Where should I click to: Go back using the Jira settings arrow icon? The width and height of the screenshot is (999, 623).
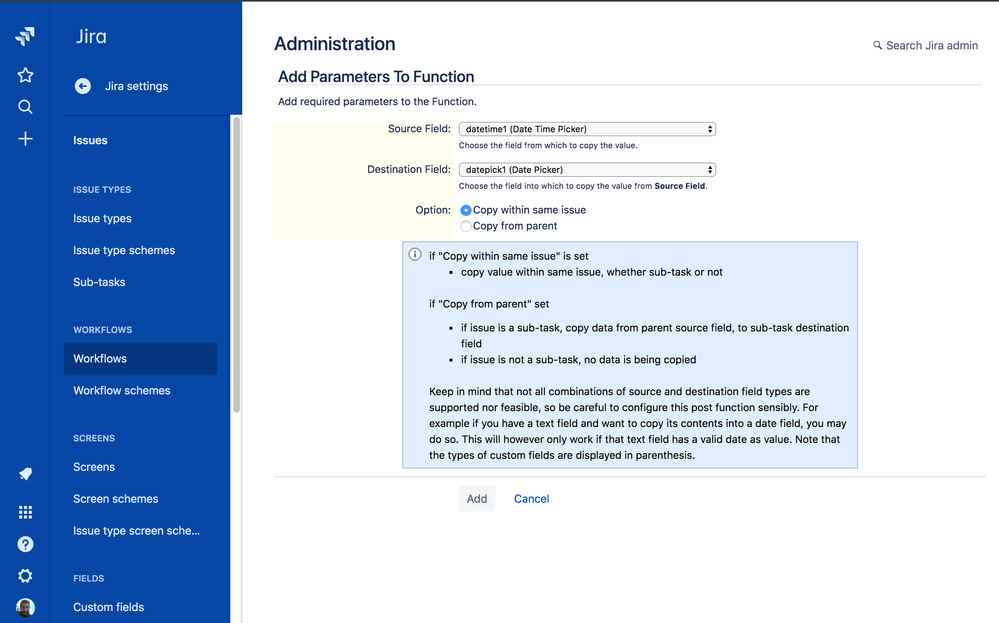point(83,86)
